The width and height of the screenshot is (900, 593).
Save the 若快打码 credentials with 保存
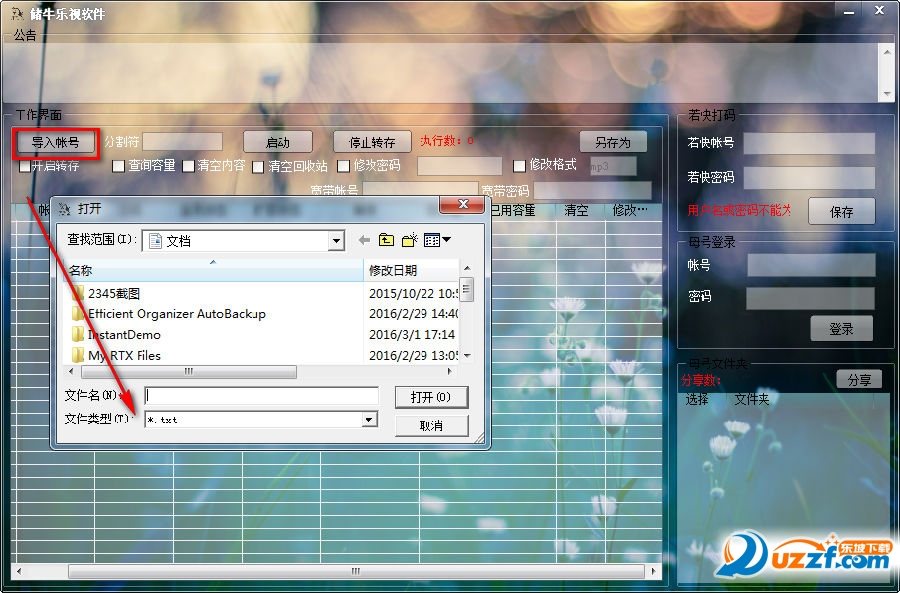(x=841, y=212)
